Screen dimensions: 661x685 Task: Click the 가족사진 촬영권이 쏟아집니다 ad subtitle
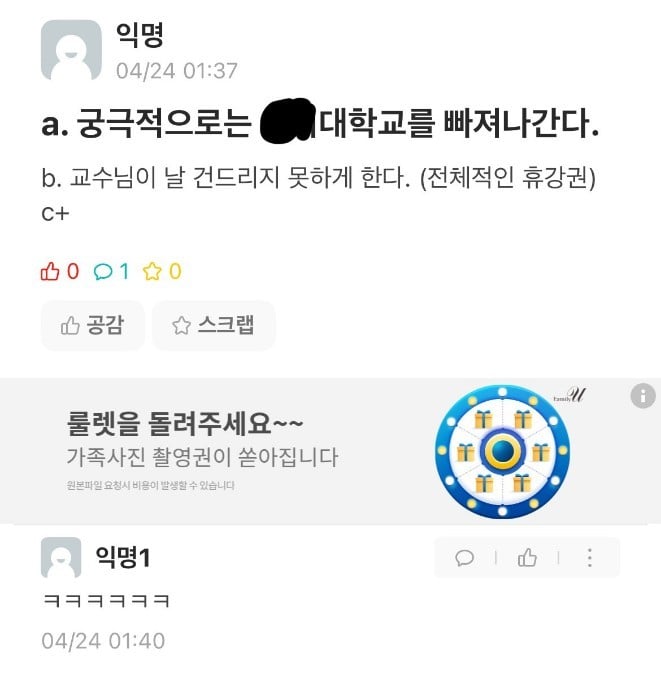(202, 457)
